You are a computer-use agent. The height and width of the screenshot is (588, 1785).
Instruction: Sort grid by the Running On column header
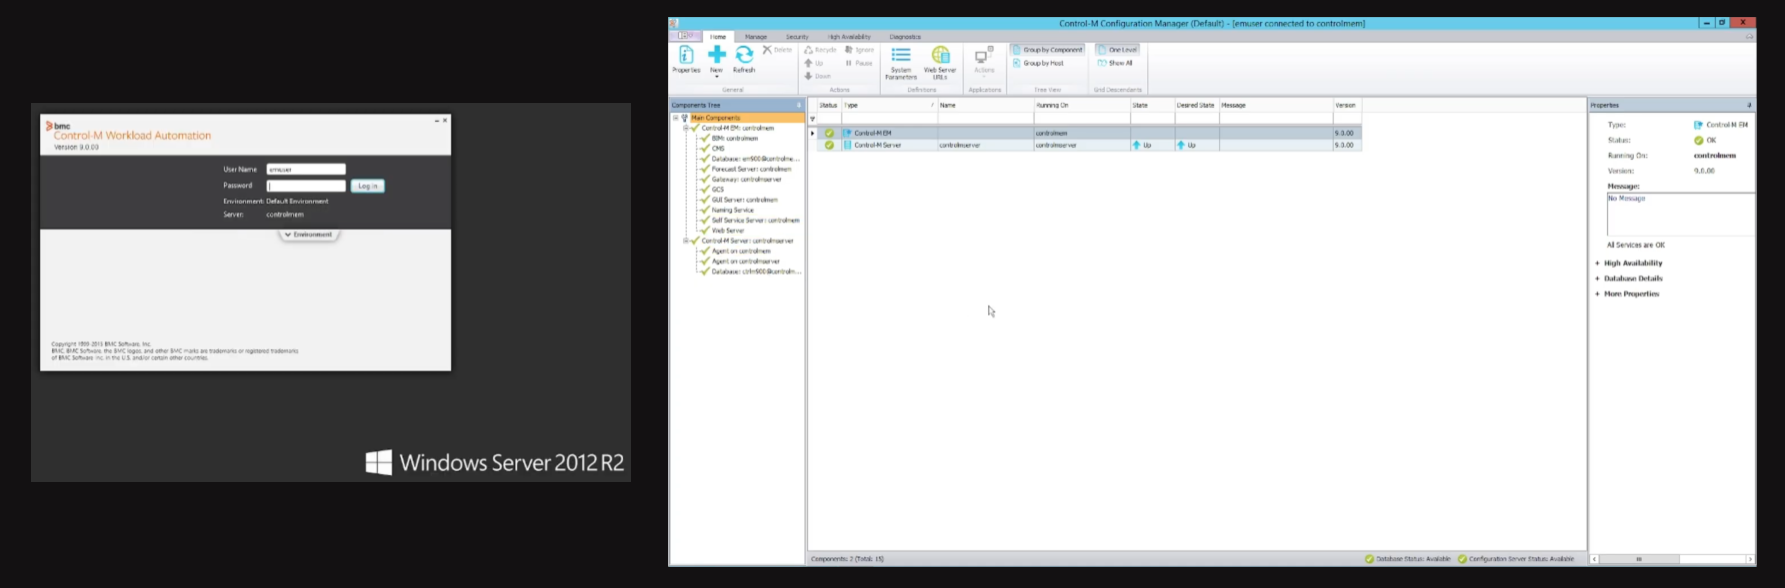tap(1081, 105)
